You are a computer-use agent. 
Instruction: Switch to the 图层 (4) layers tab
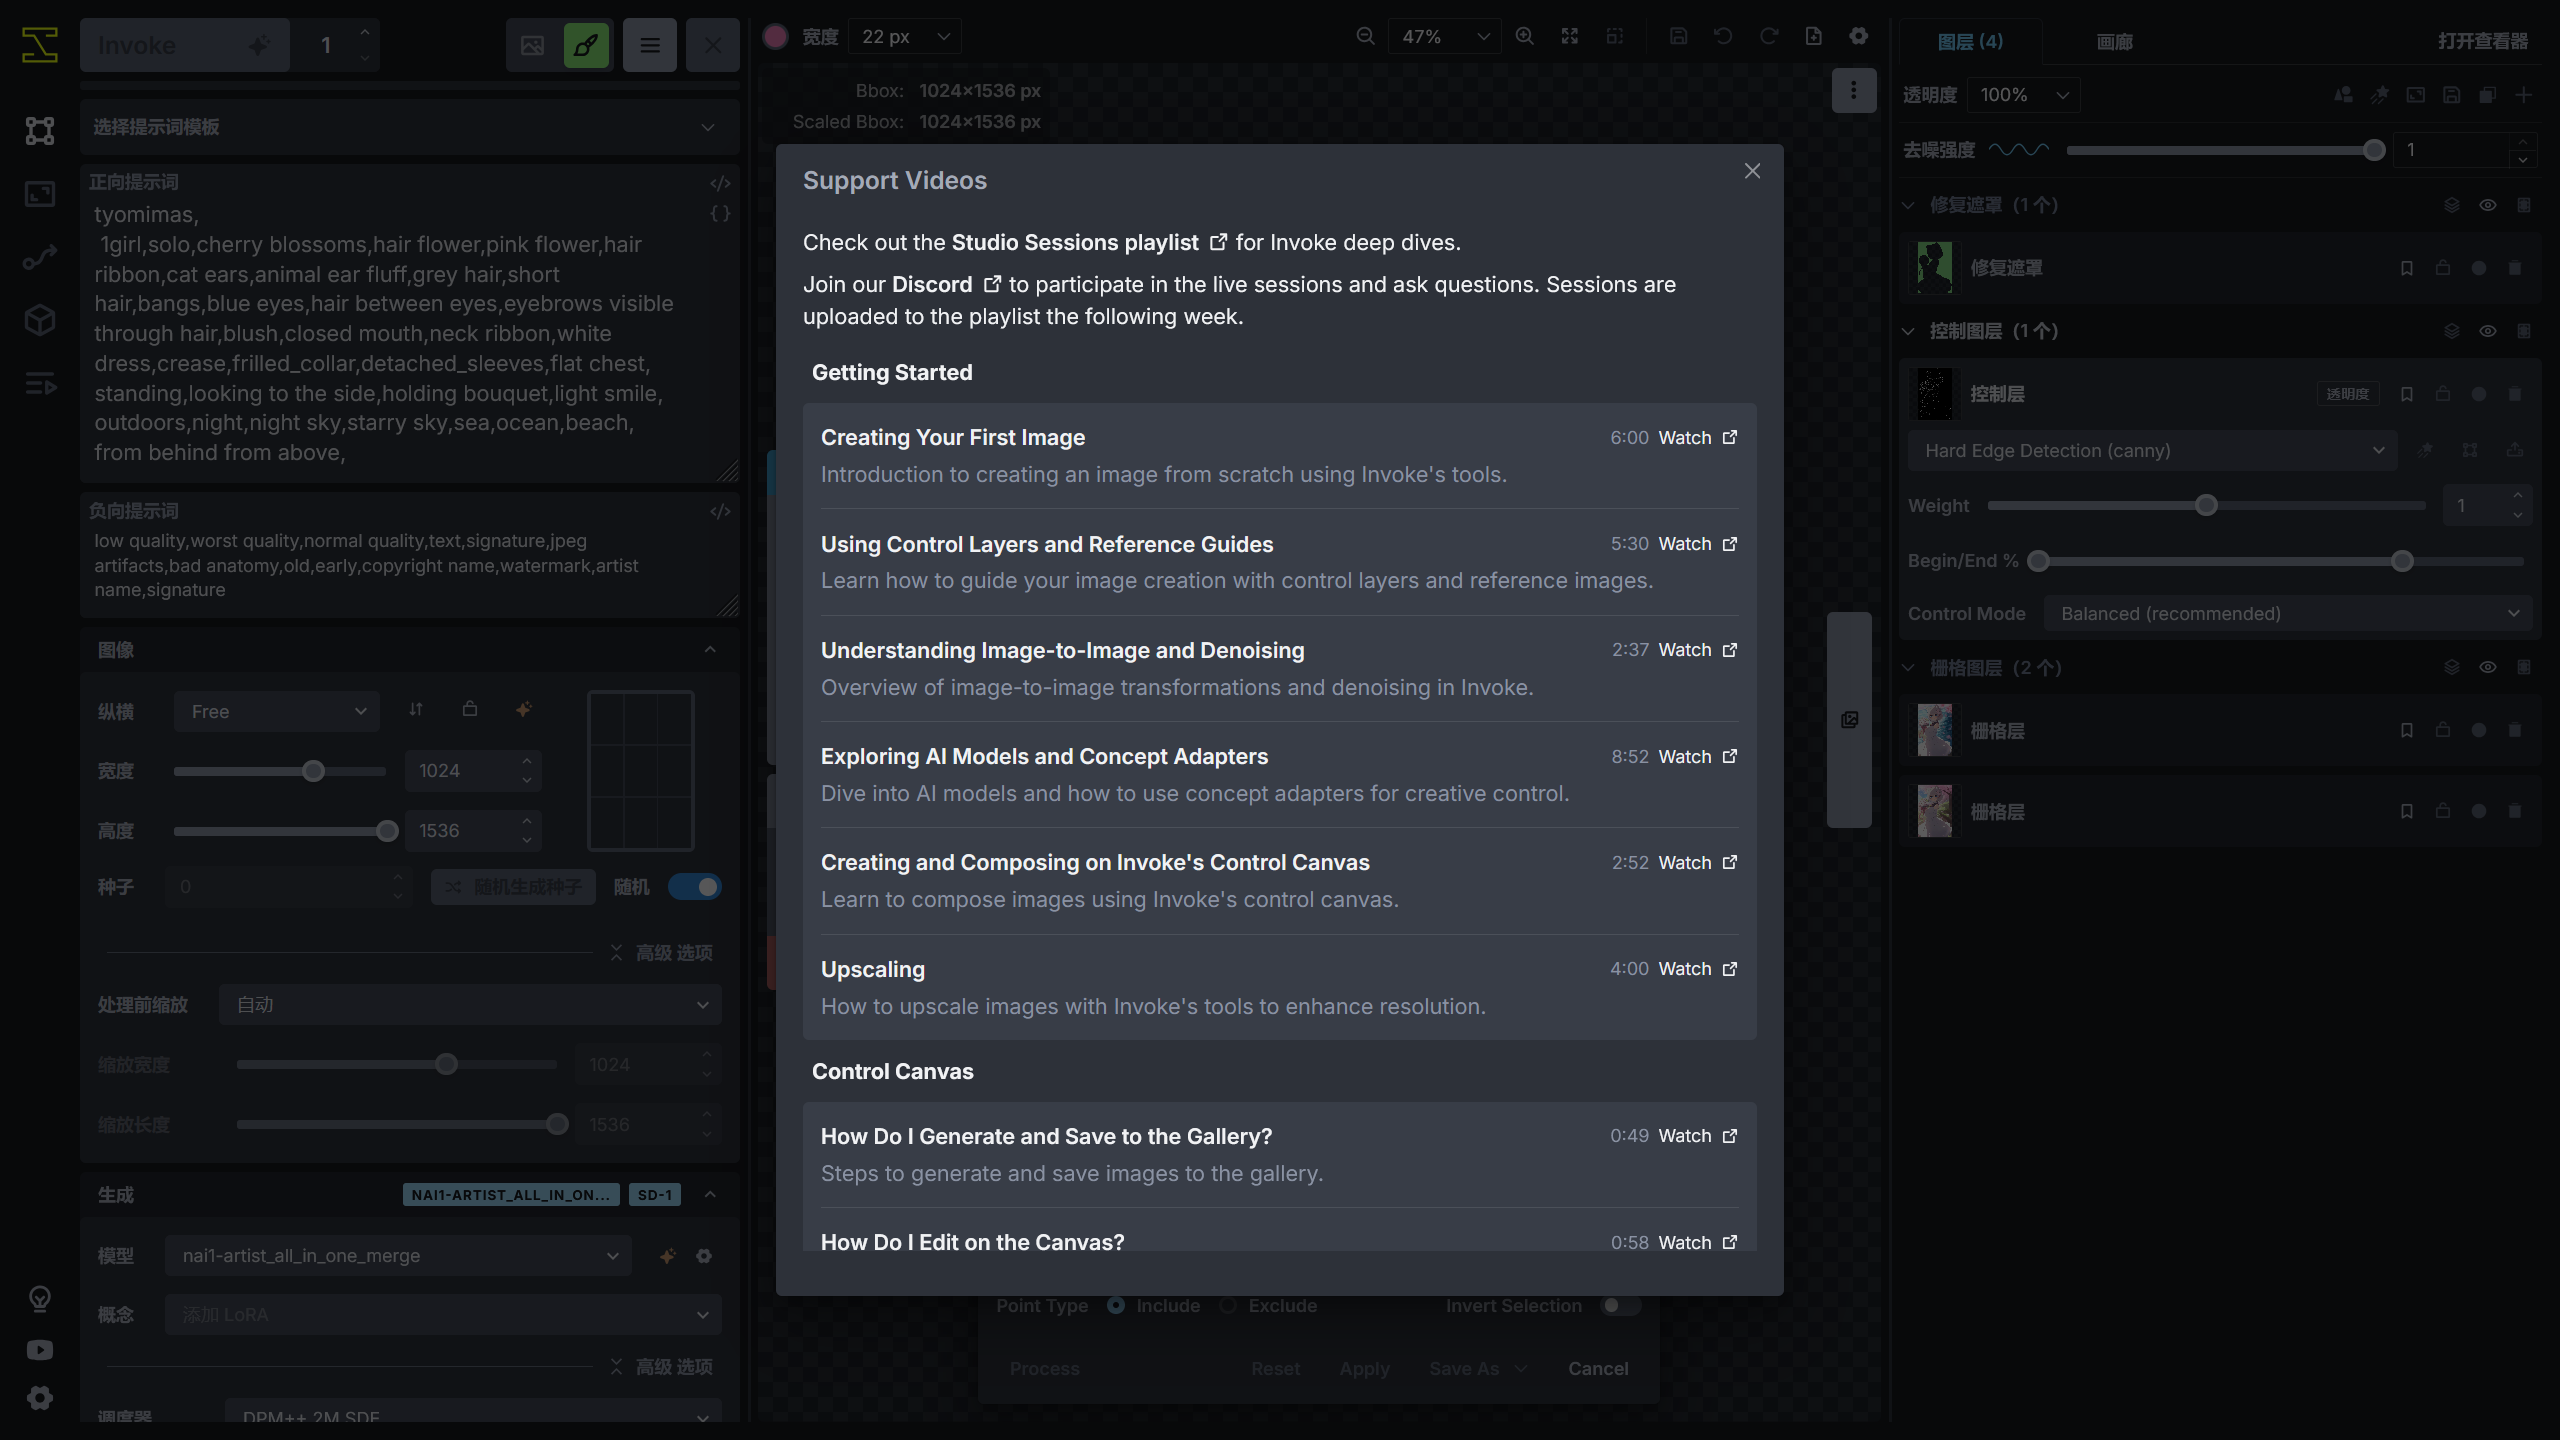click(x=1969, y=42)
